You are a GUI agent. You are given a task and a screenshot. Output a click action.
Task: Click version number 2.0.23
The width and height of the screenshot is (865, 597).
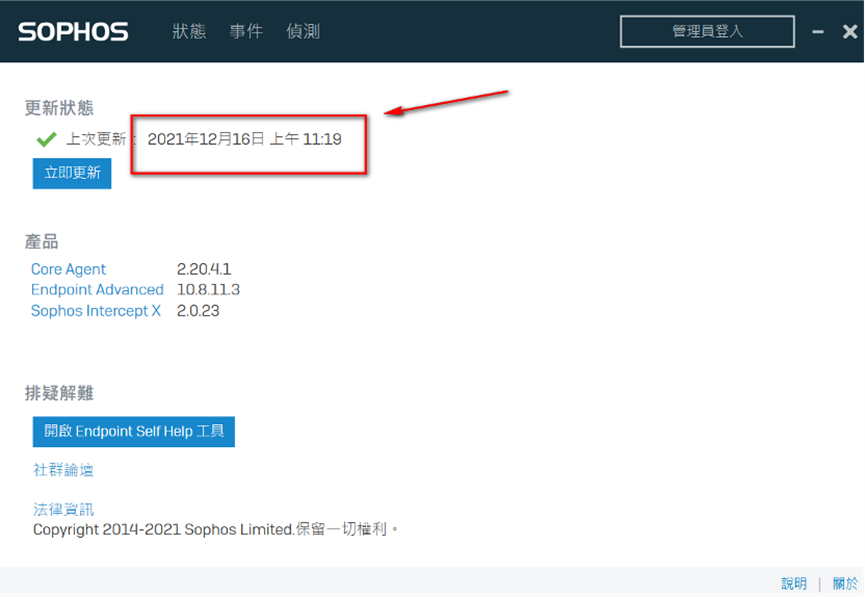click(198, 311)
